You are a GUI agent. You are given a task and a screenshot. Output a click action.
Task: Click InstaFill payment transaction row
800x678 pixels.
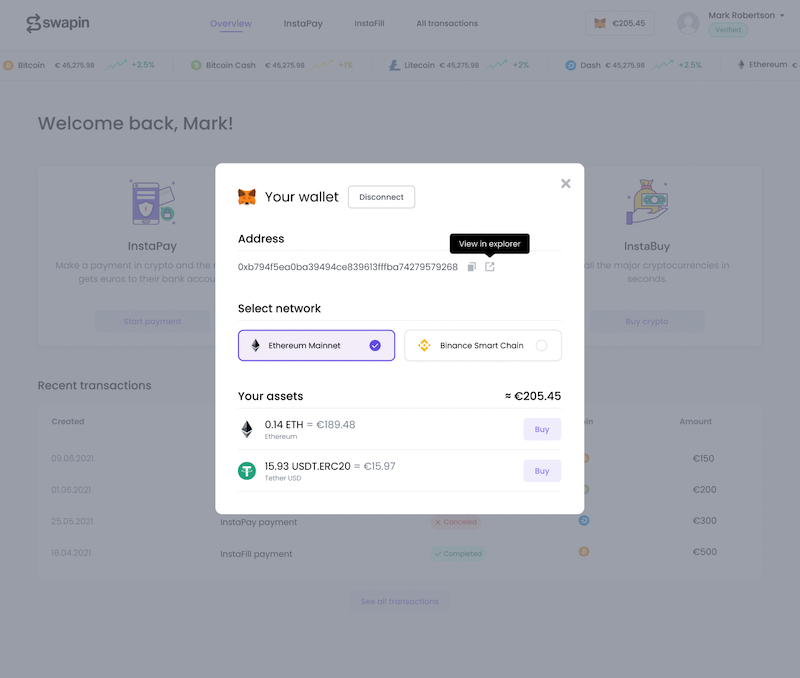click(x=399, y=553)
